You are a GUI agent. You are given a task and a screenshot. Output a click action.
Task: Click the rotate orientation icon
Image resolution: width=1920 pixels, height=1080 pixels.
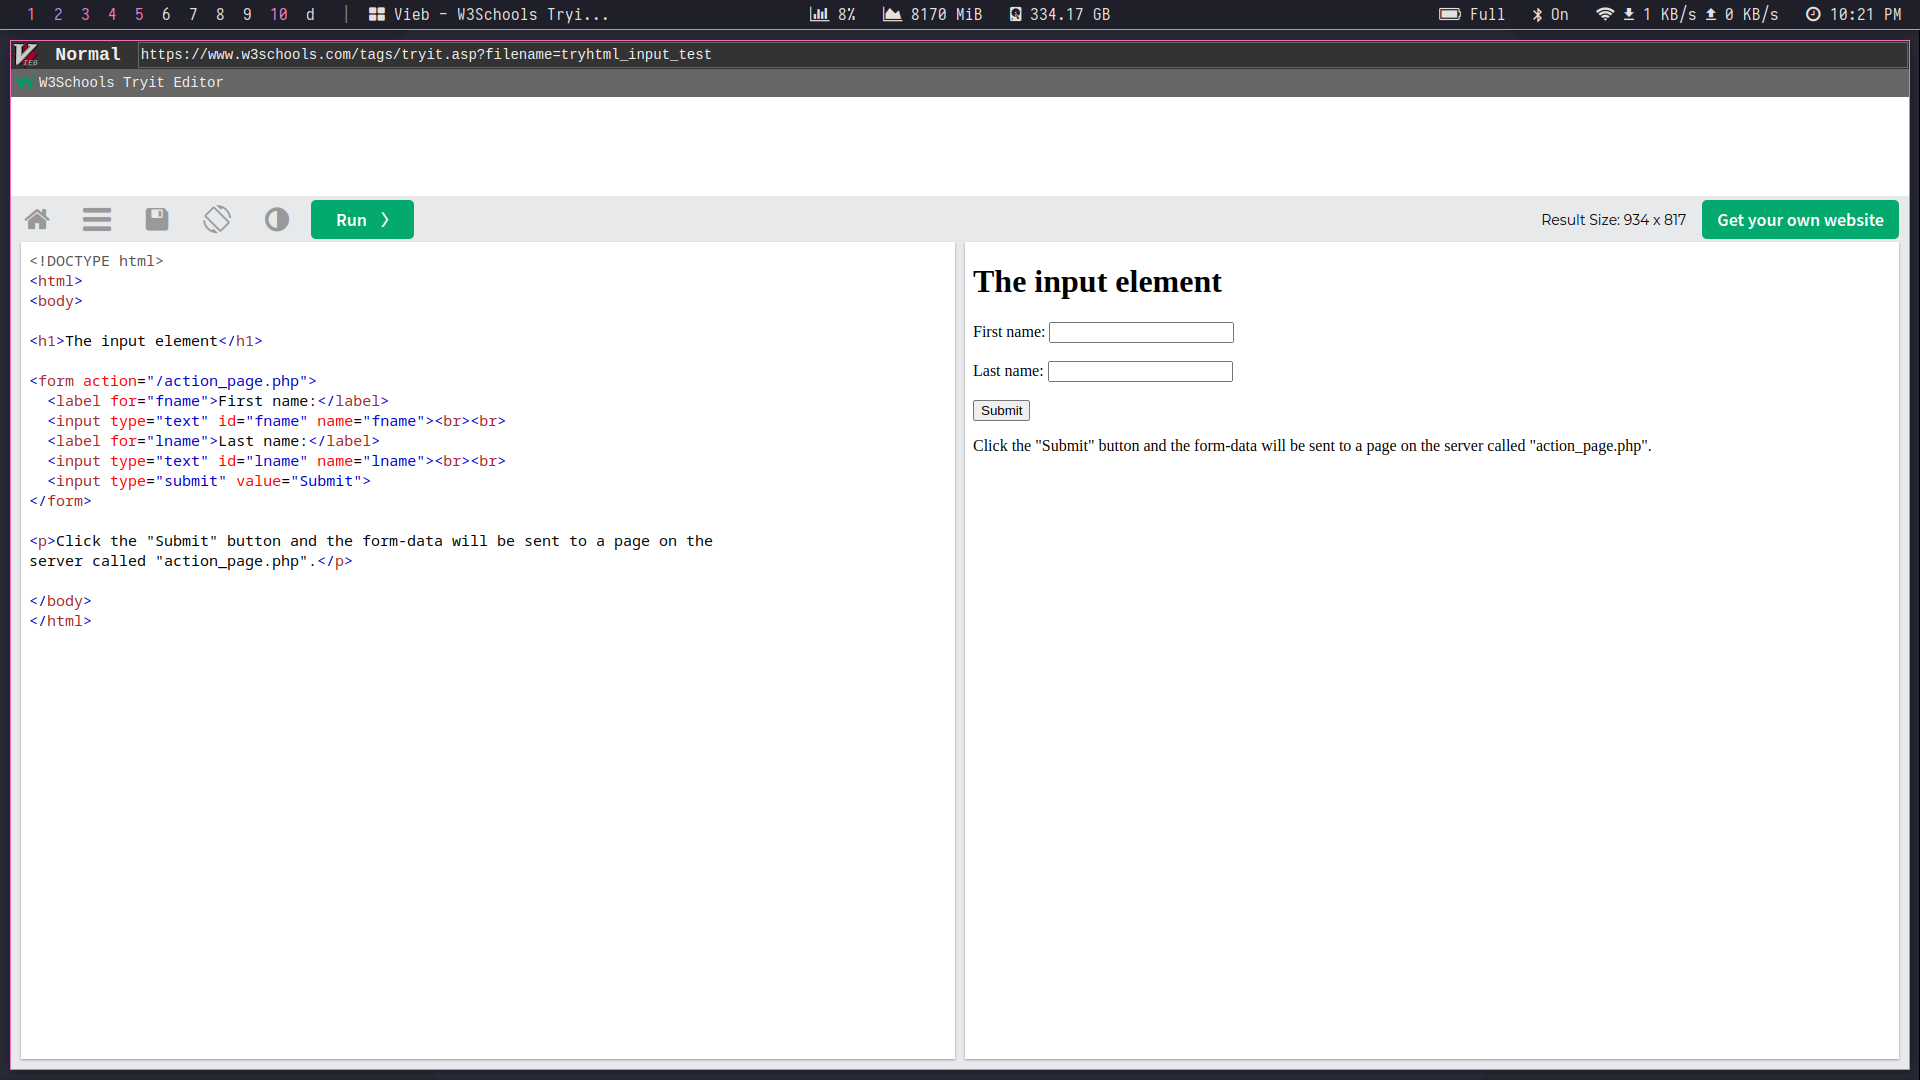[217, 220]
